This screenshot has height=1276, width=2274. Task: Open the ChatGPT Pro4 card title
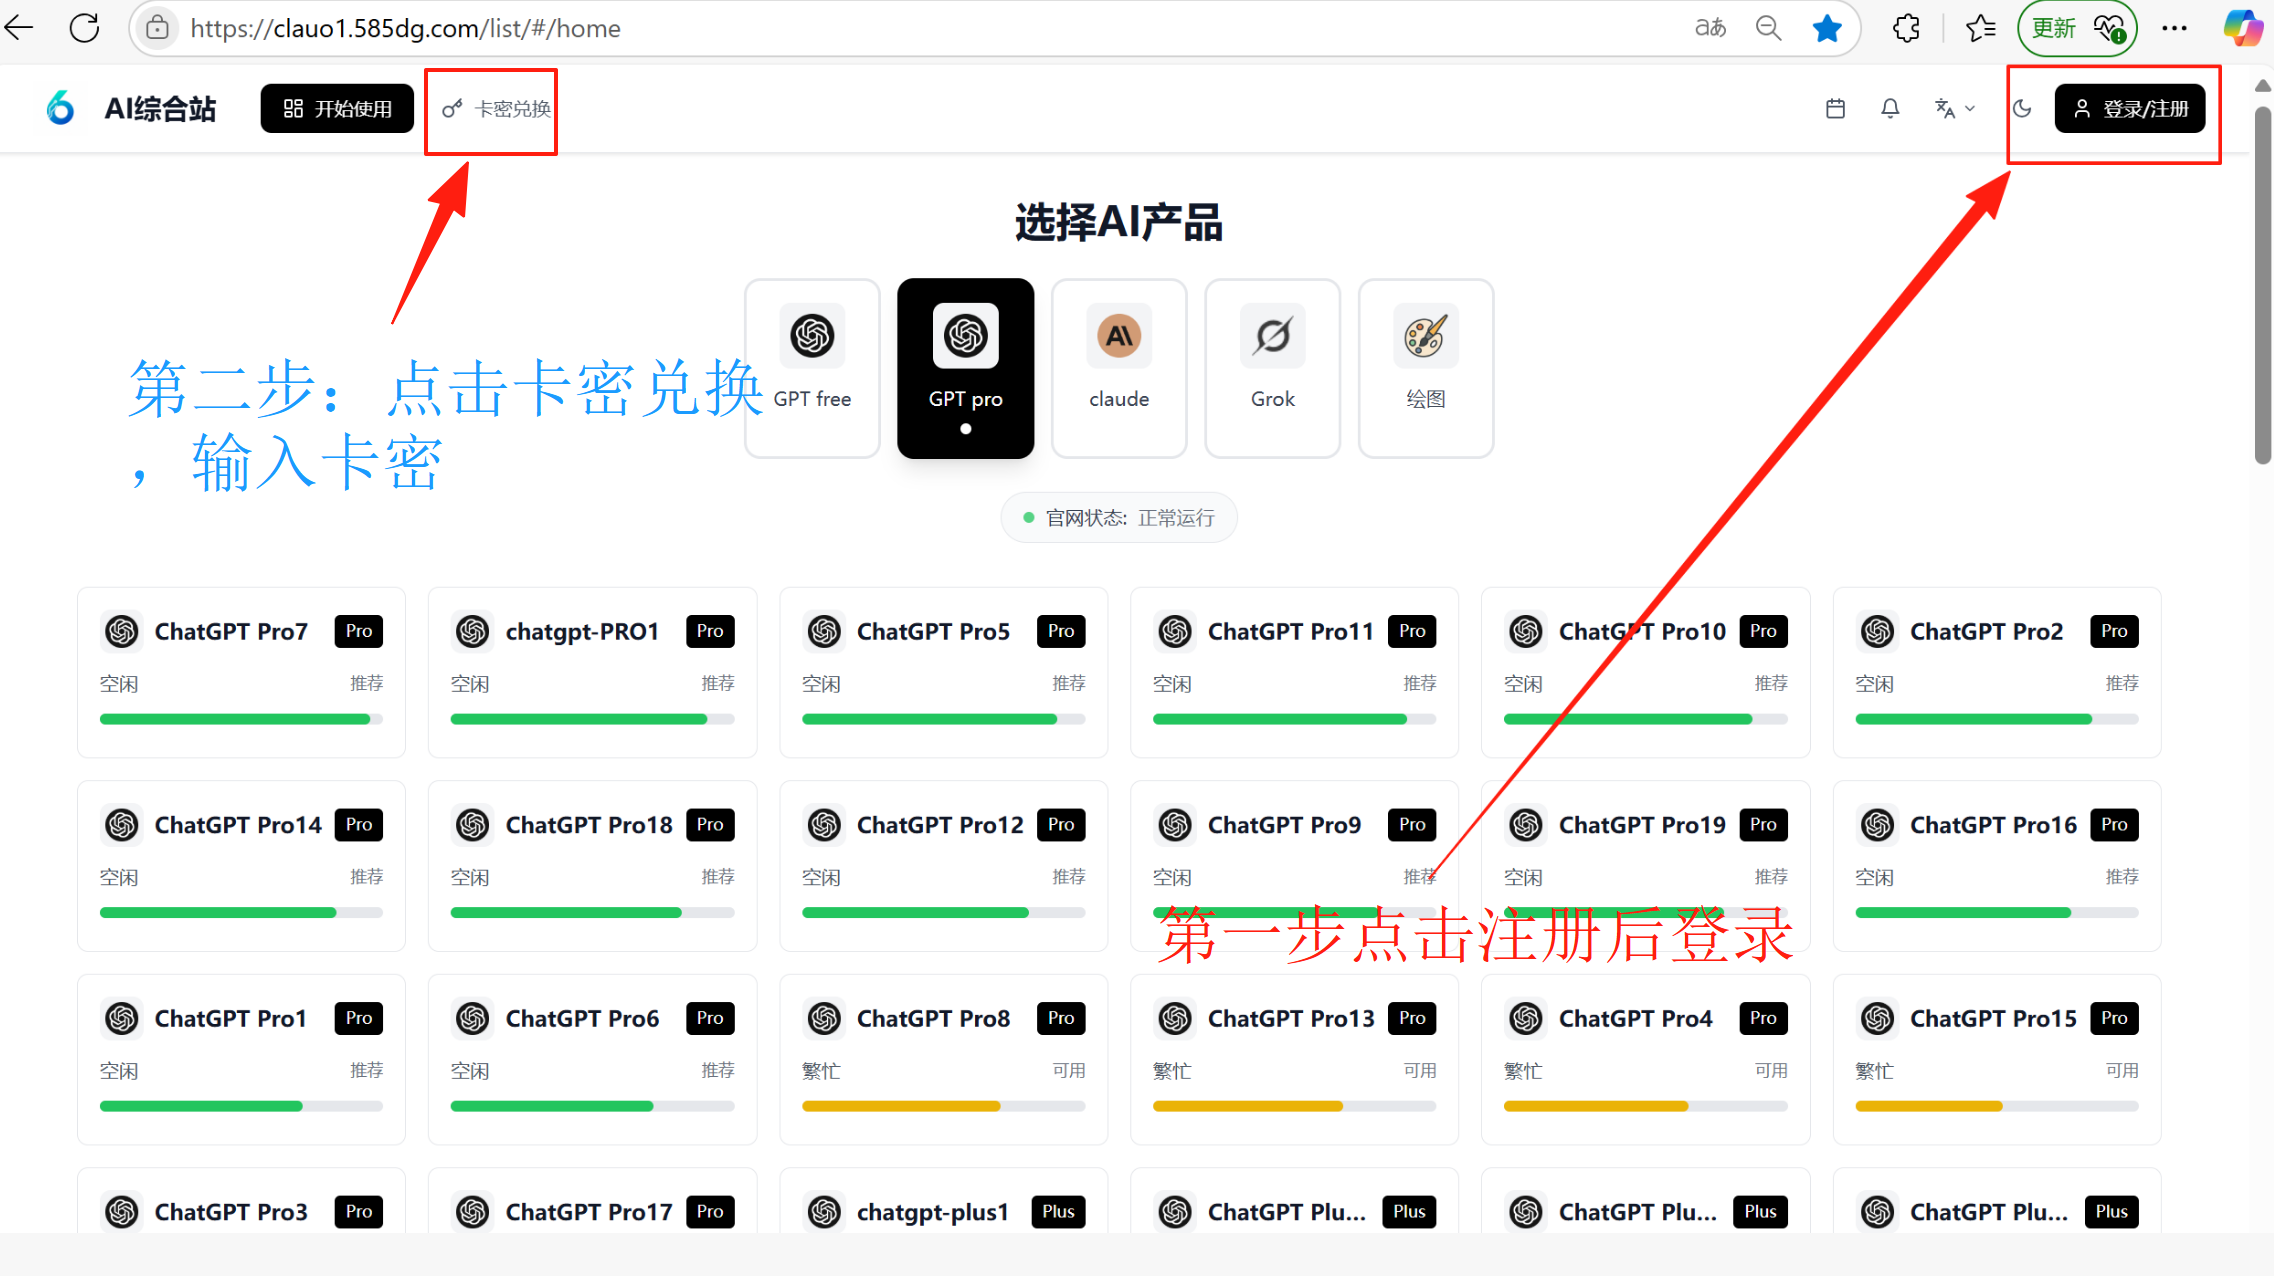pos(1635,1018)
